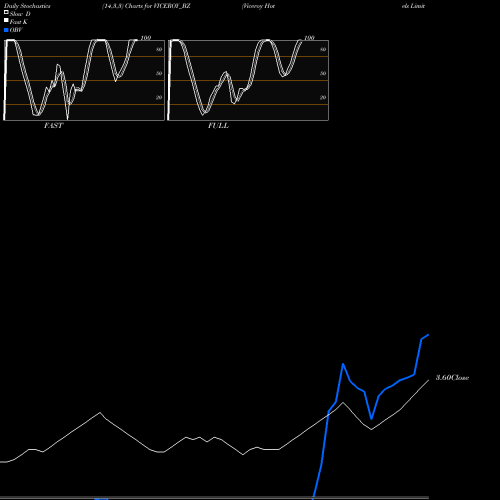
Task: Click the Daily Stochastics title text
Action: [x=27, y=6]
